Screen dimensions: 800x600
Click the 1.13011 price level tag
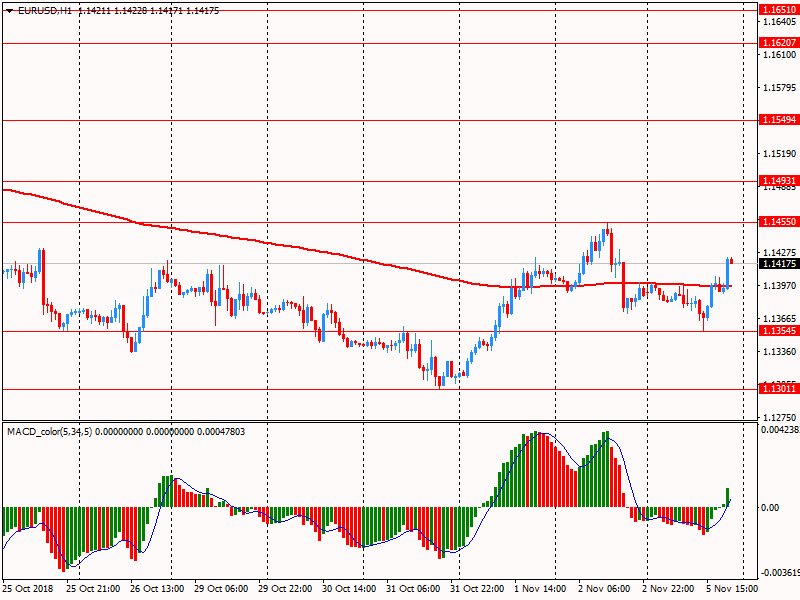point(779,389)
